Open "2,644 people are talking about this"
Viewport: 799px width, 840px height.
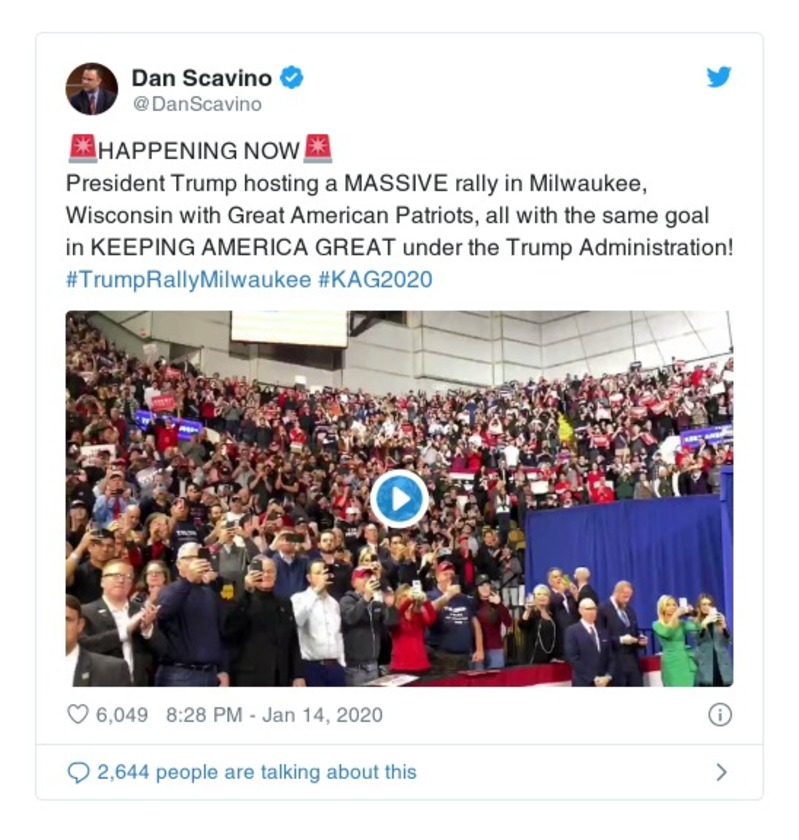[x=257, y=772]
